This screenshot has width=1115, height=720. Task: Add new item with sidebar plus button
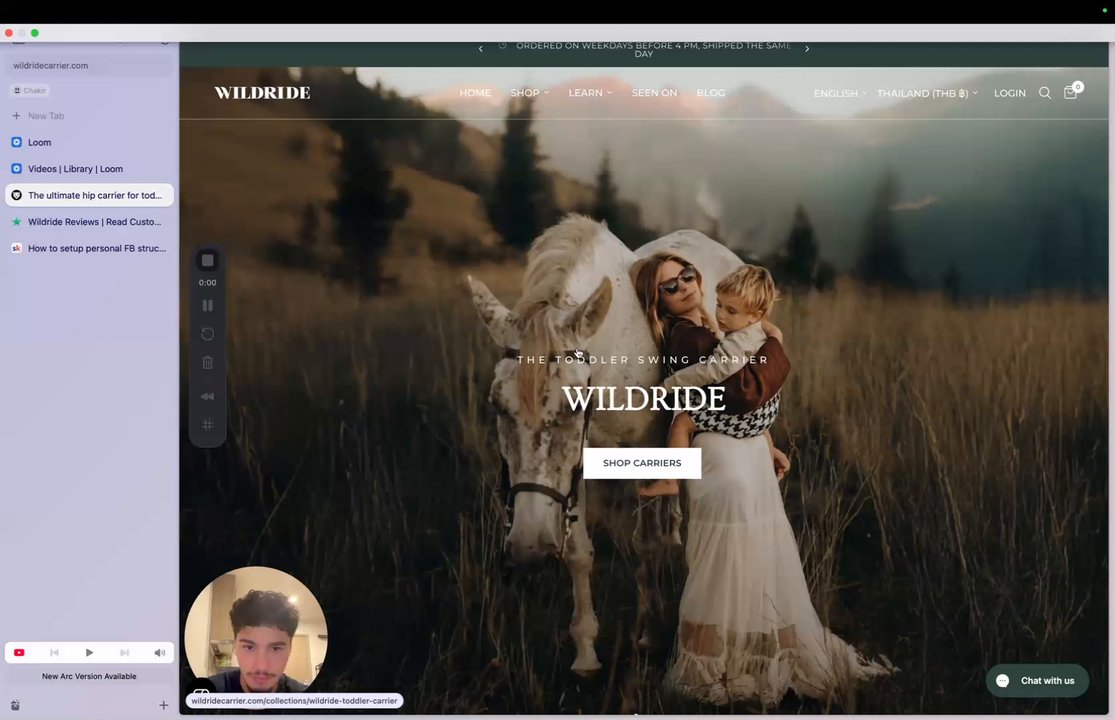click(164, 705)
